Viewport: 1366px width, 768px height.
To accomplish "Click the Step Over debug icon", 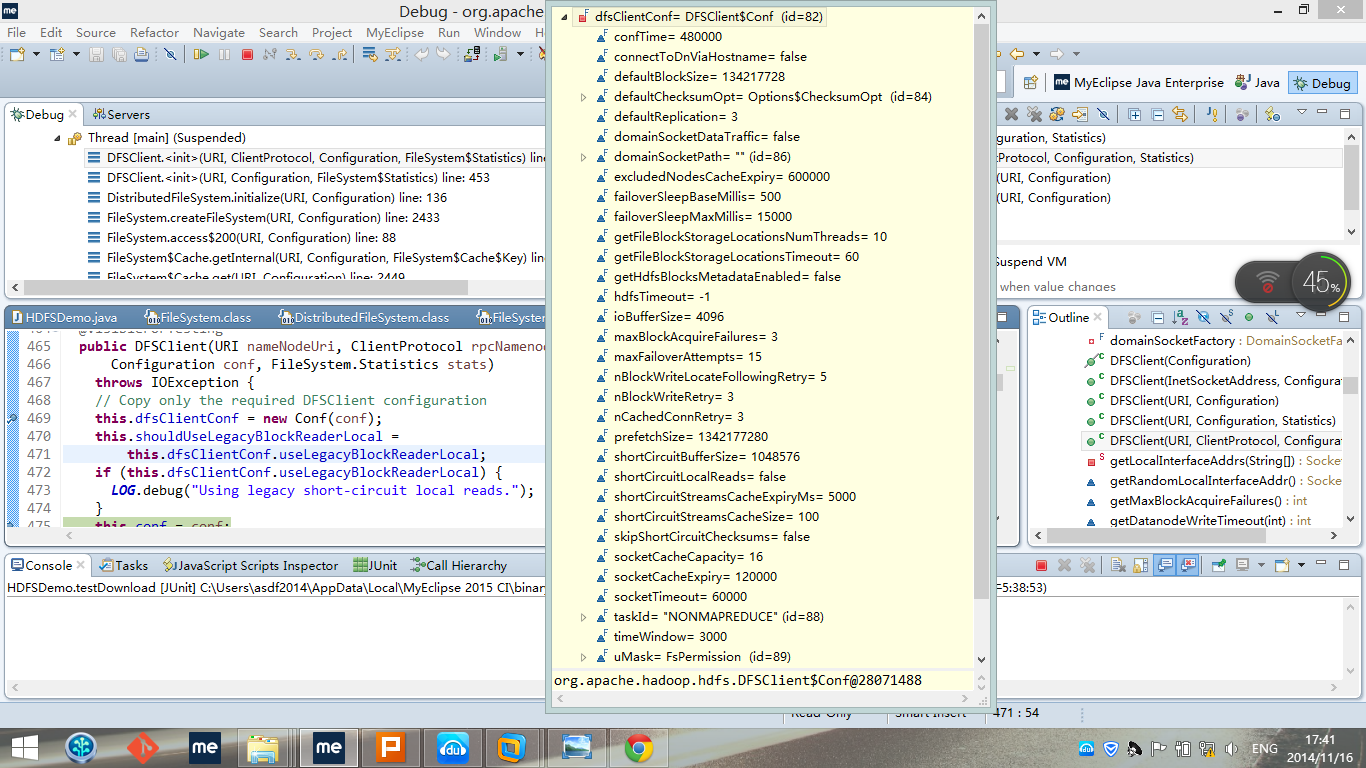I will click(x=316, y=56).
